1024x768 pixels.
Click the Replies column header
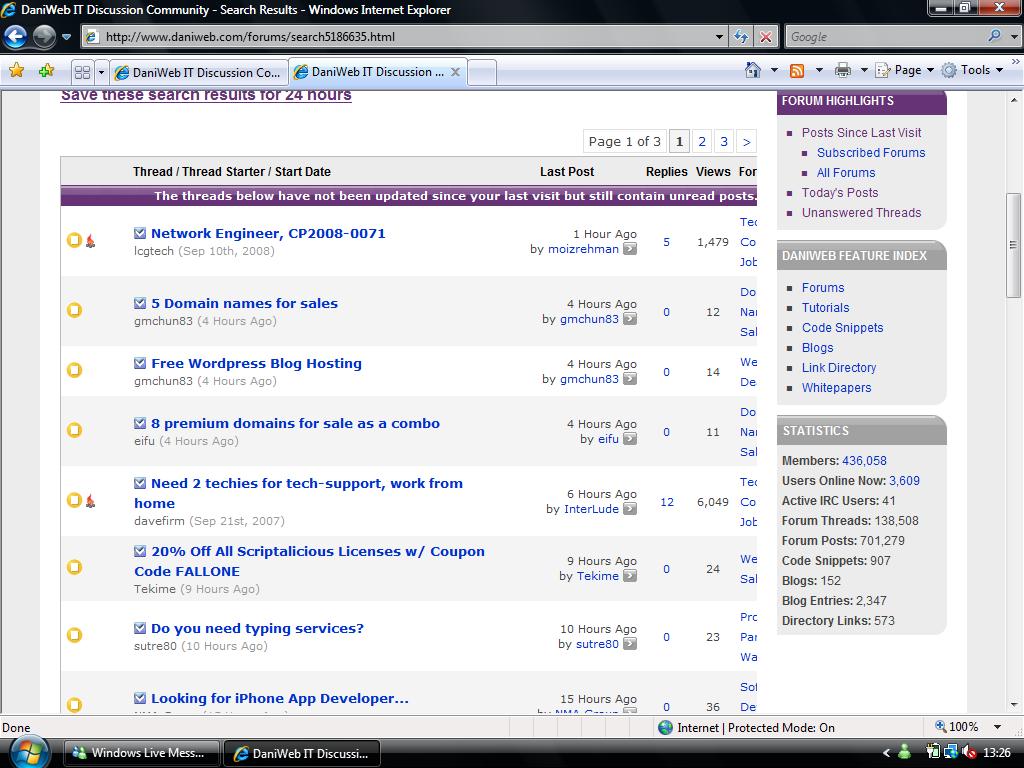click(x=666, y=172)
